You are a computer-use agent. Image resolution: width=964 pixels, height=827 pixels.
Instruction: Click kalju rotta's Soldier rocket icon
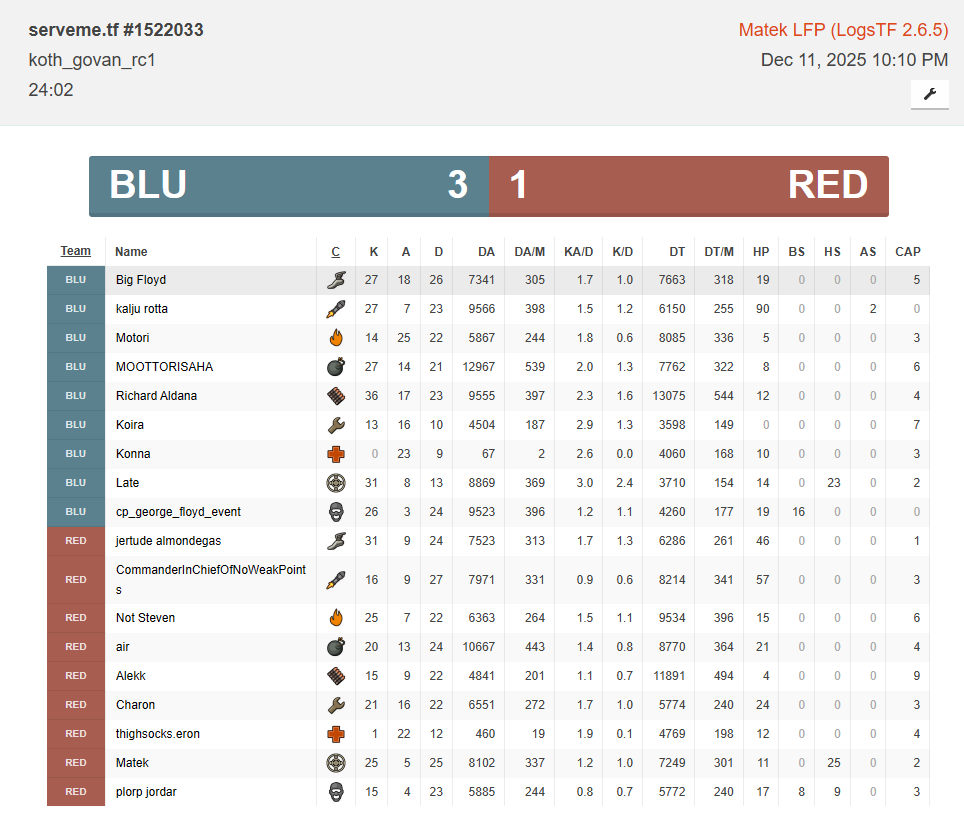pyautogui.click(x=336, y=309)
